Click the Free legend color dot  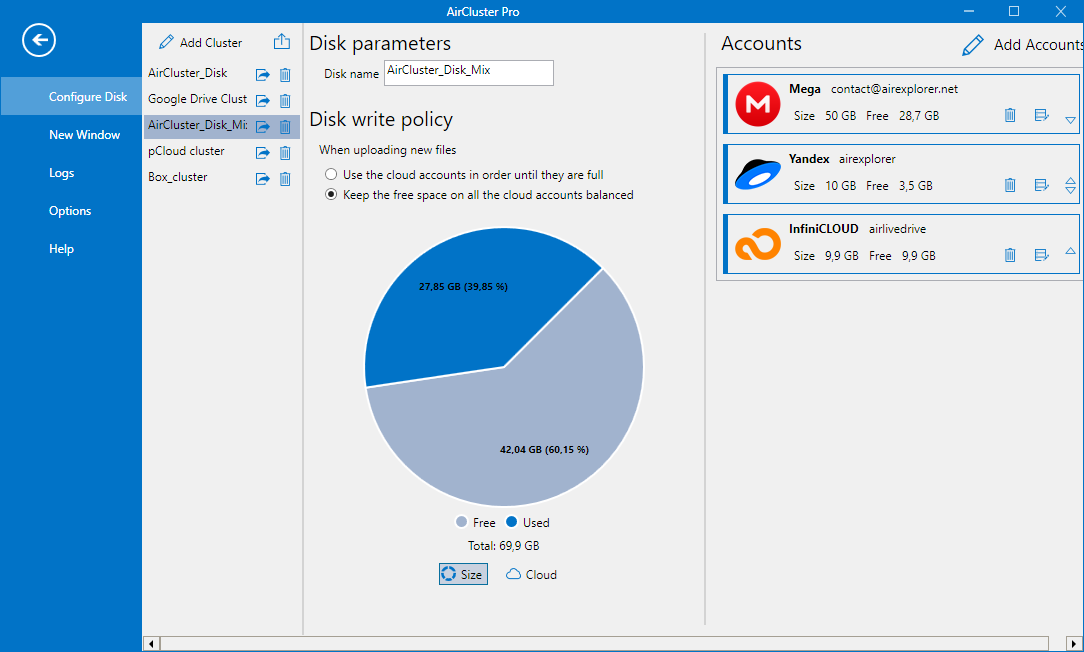[x=461, y=521]
